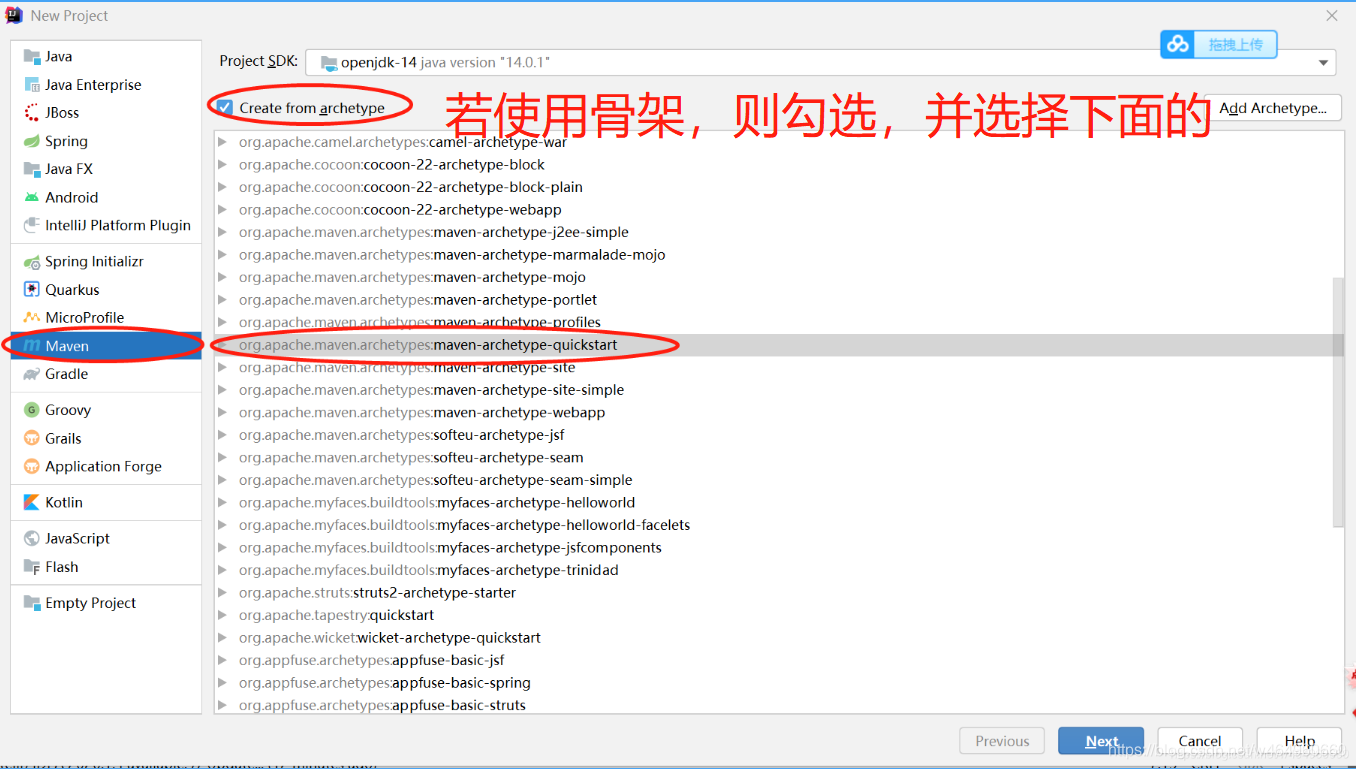Select the Java project type icon
This screenshot has height=769, width=1356.
pyautogui.click(x=32, y=57)
